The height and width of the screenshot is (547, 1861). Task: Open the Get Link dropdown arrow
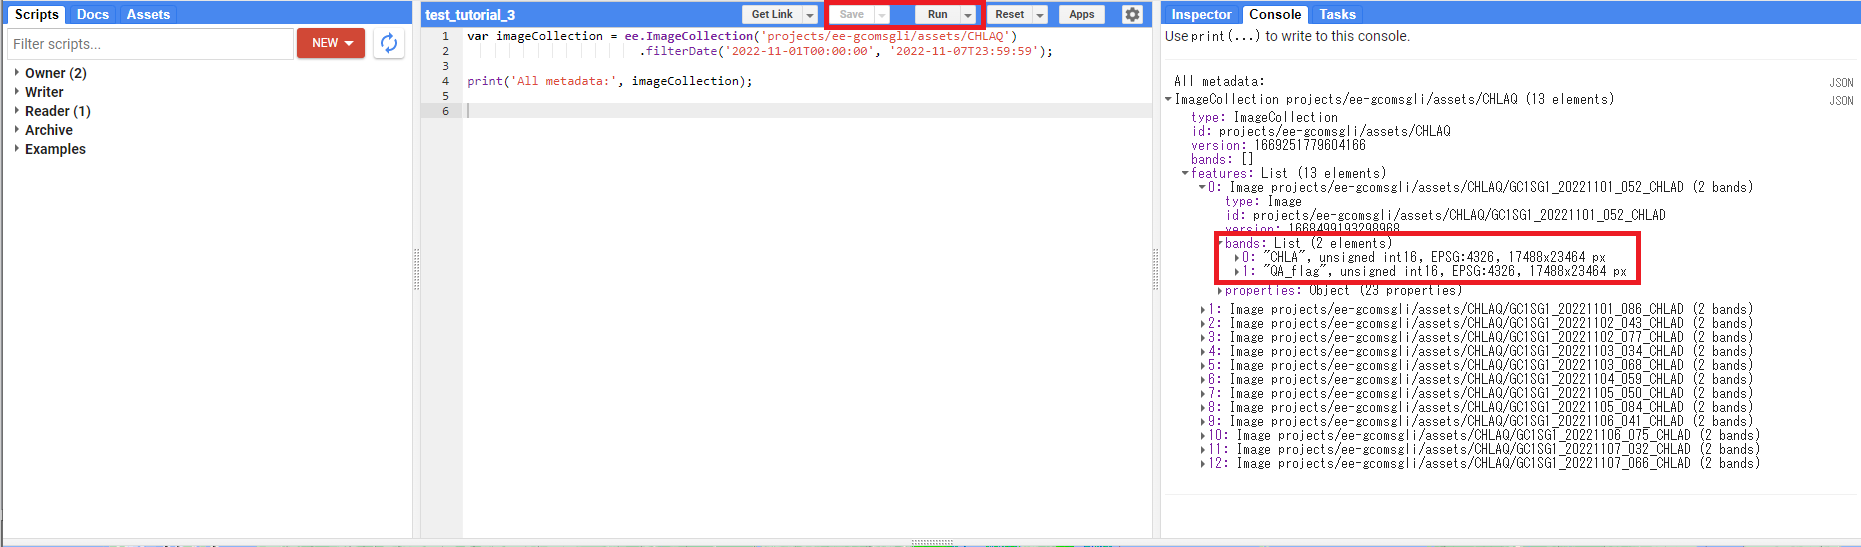coord(810,15)
